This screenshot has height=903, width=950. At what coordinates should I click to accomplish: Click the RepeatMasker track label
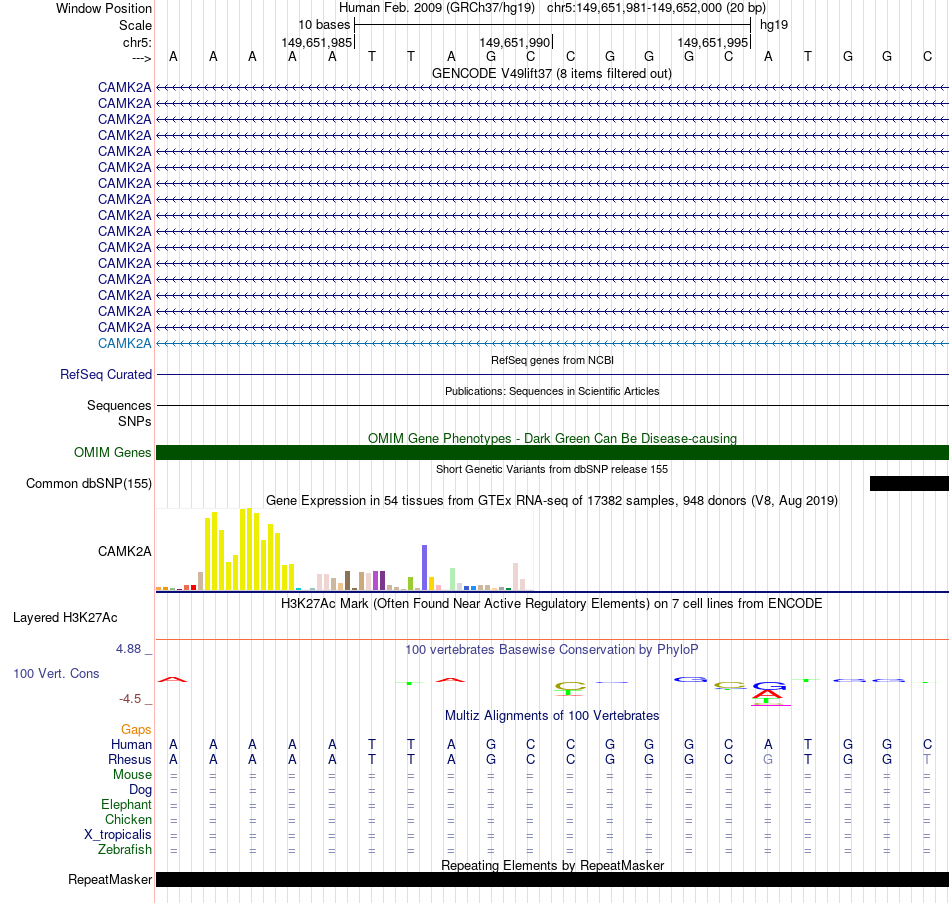tap(110, 879)
